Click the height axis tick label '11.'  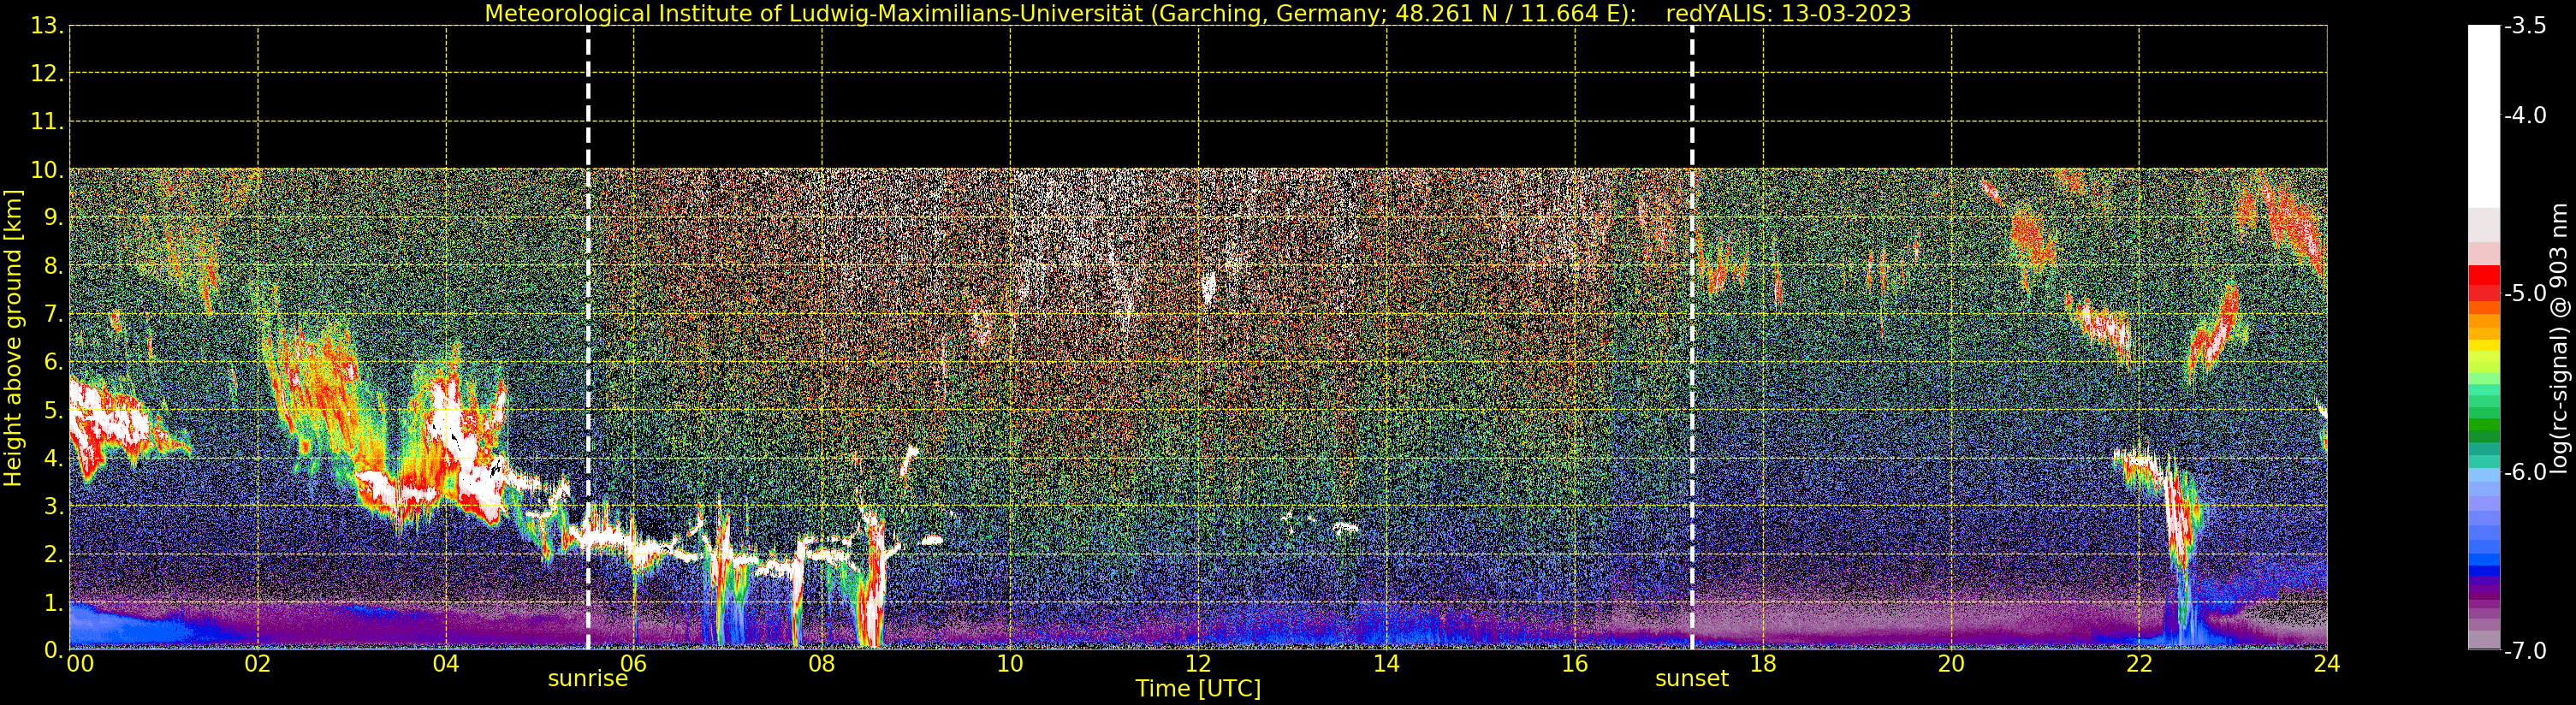point(47,122)
